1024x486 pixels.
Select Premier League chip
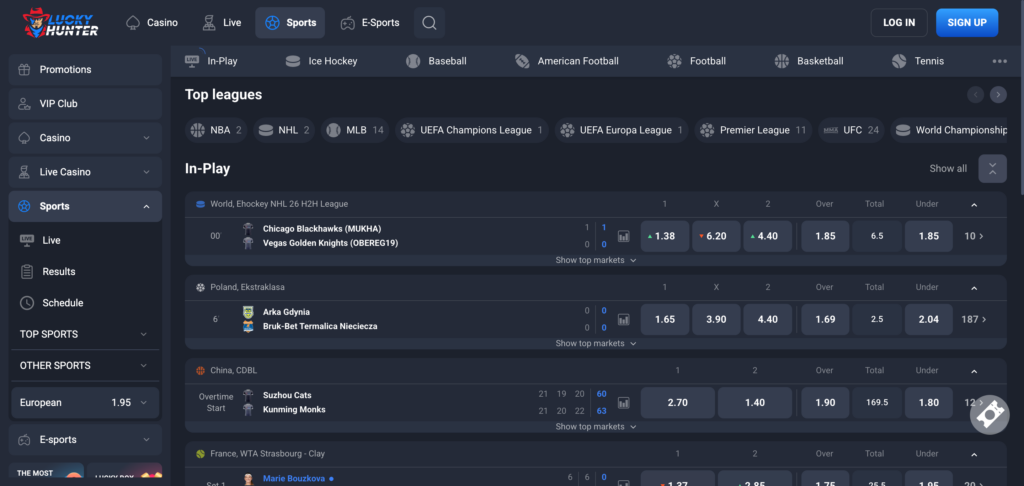pos(754,130)
